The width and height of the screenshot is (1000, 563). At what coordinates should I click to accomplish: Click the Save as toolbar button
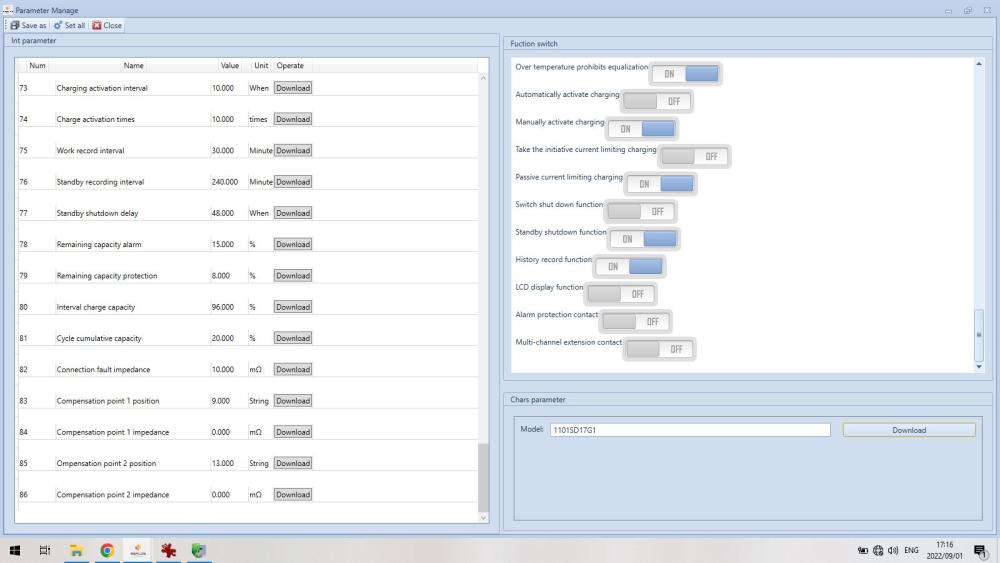click(x=28, y=26)
